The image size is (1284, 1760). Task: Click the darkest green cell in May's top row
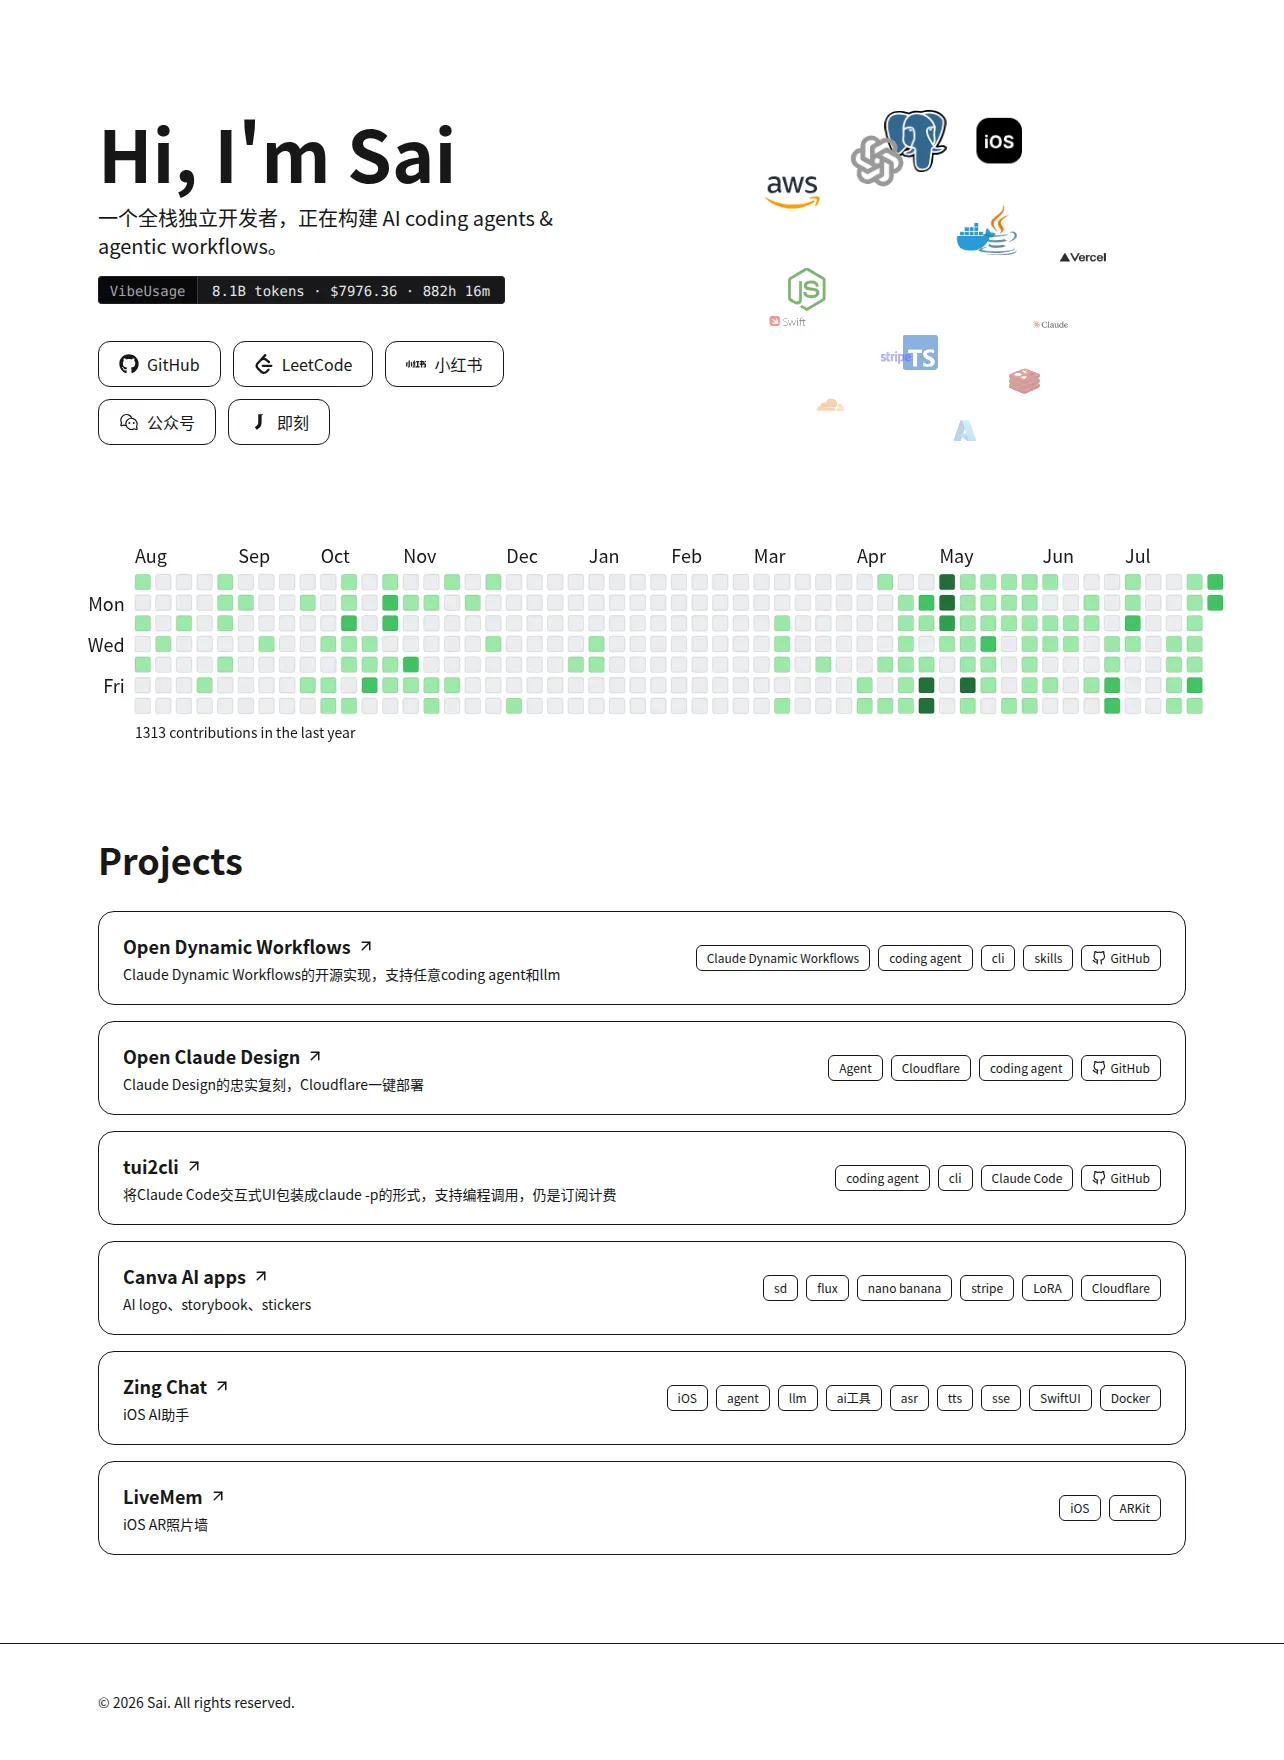[947, 582]
